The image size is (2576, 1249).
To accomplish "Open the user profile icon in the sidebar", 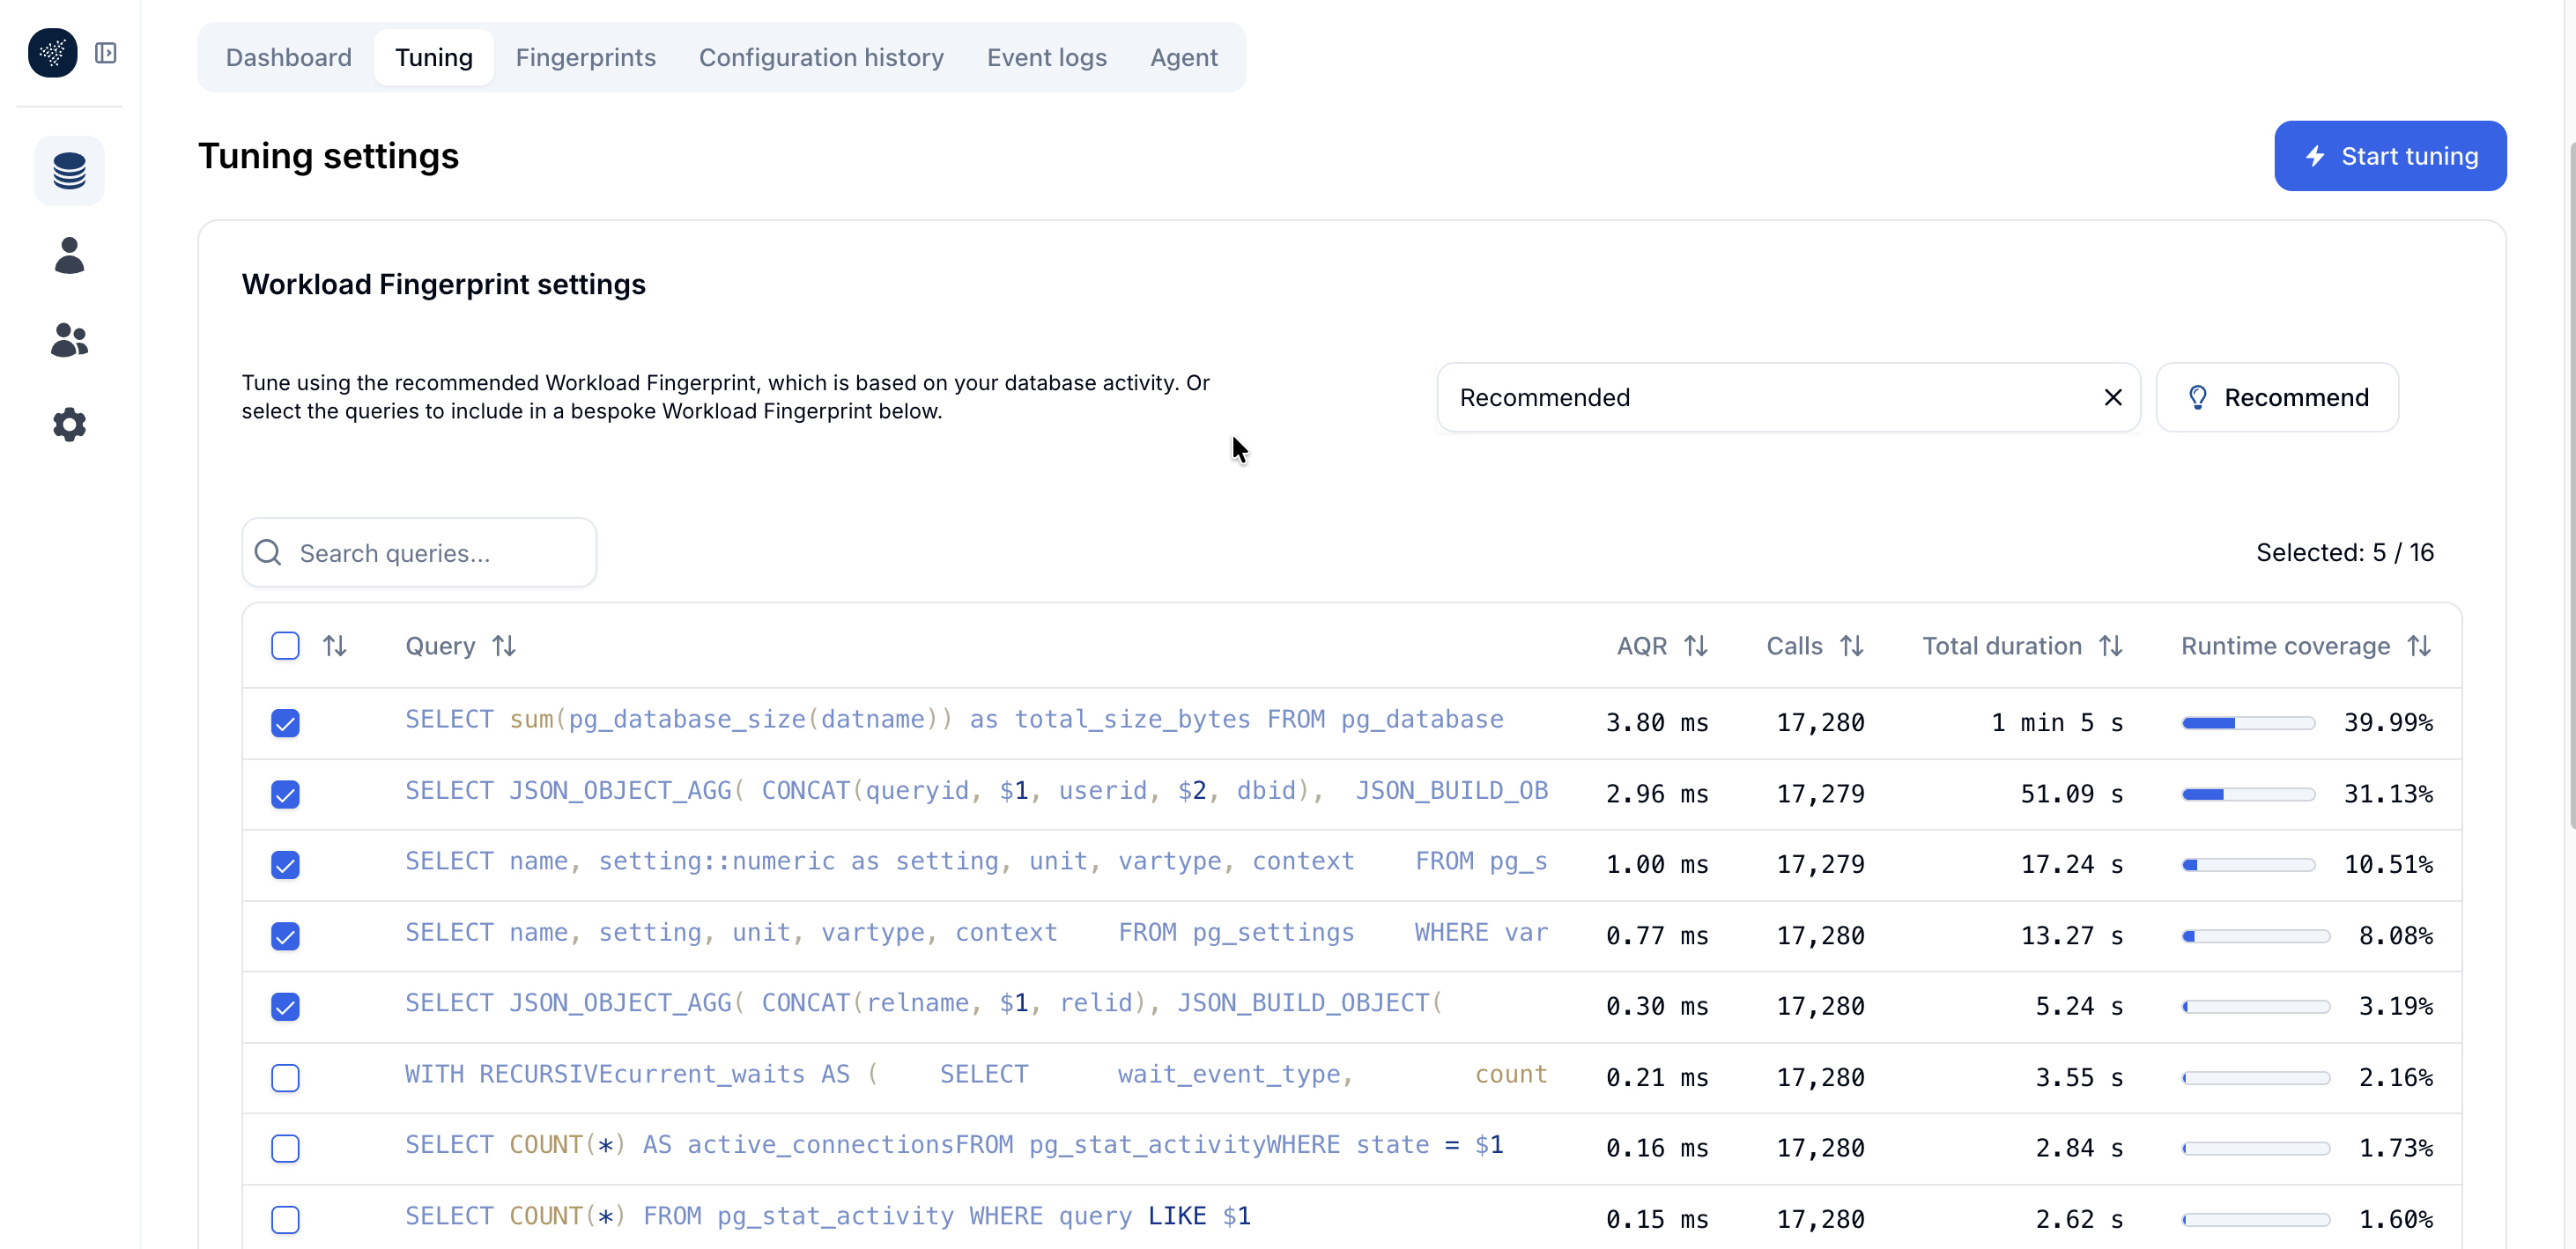I will (69, 256).
